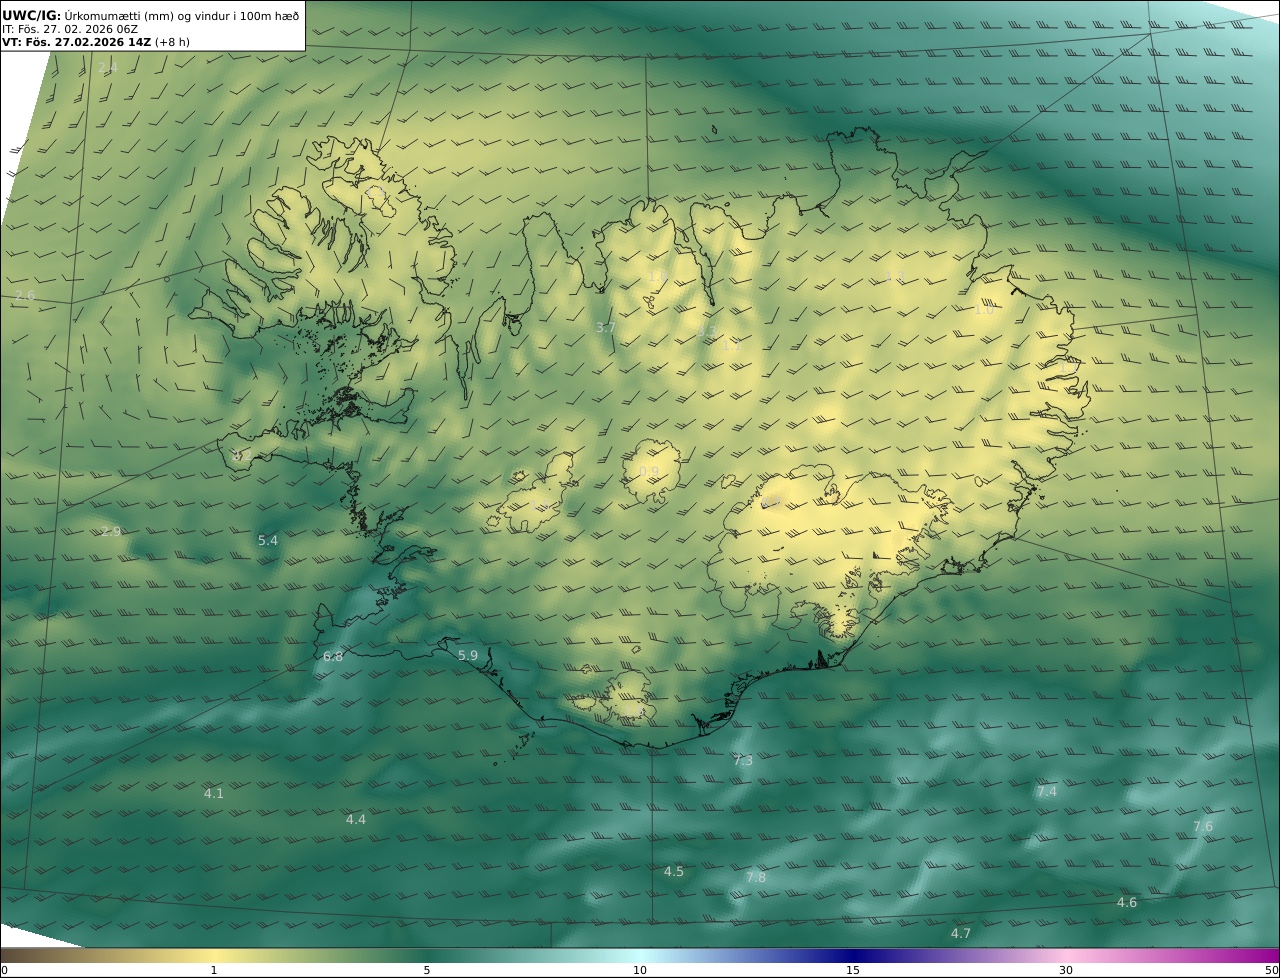
Task: Click the 0.9 value label on the glacier
Action: point(649,472)
